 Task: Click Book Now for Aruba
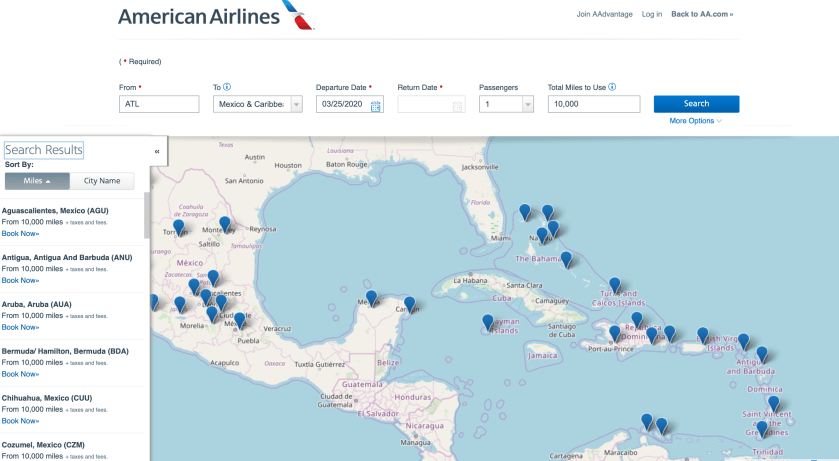coord(20,327)
